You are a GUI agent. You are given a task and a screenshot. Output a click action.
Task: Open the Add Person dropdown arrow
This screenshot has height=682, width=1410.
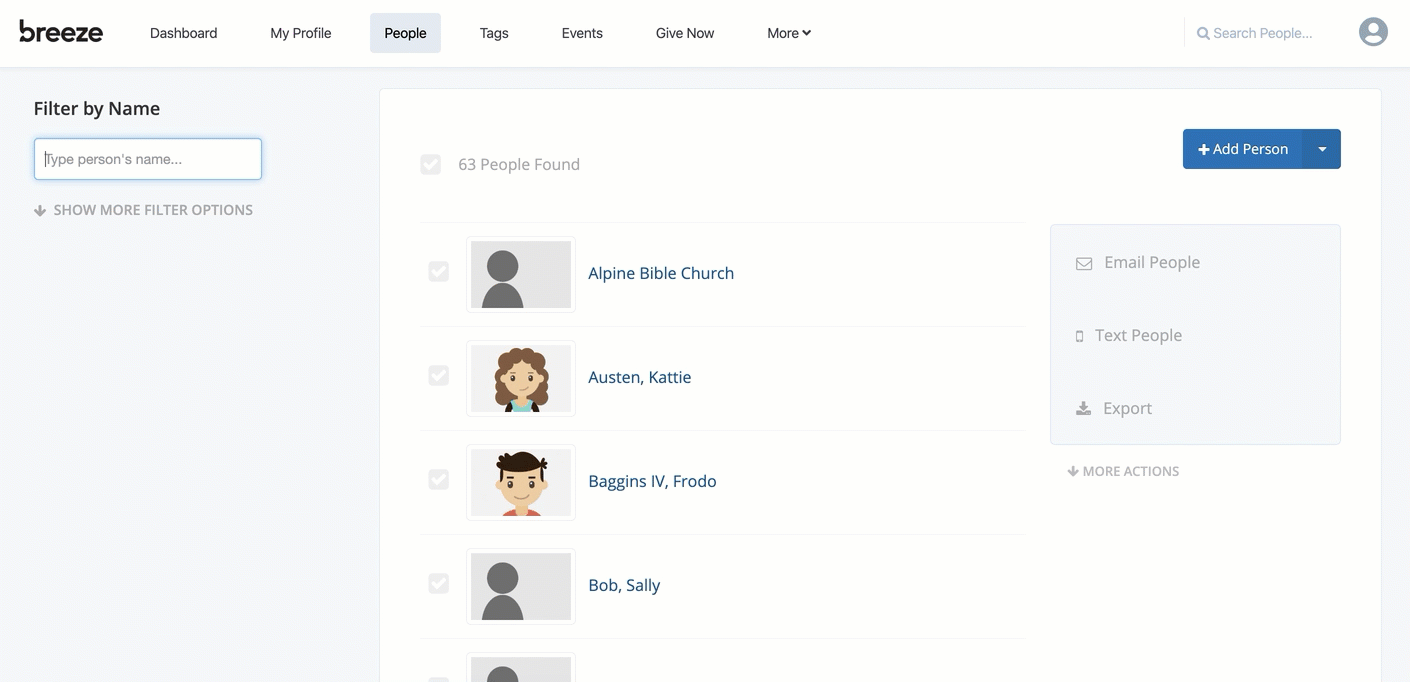(x=1322, y=149)
